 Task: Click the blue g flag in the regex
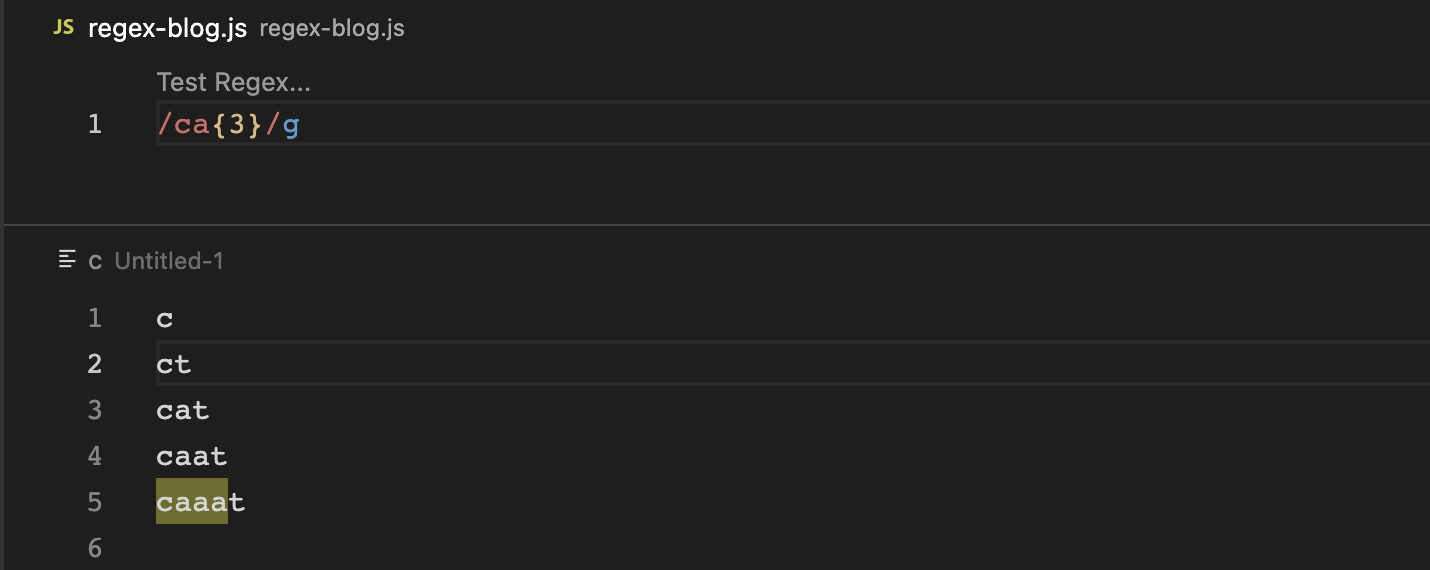coord(291,126)
